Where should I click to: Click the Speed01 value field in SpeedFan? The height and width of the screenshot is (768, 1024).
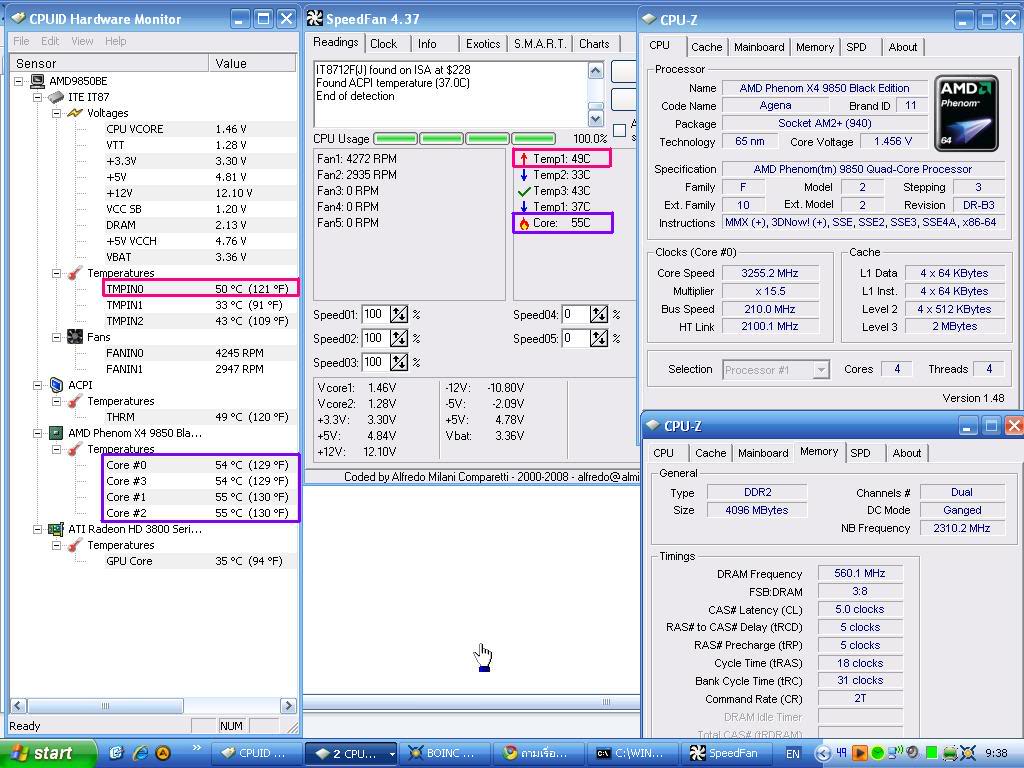point(376,315)
